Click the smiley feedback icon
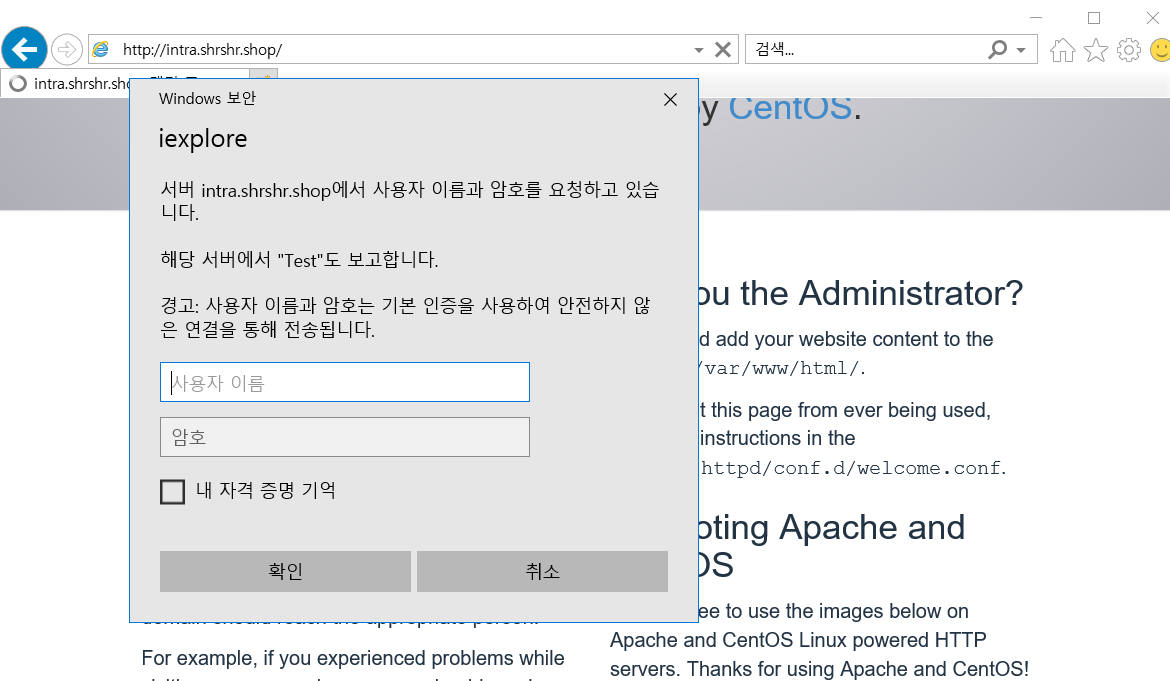This screenshot has width=1170, height=681. pyautogui.click(x=1160, y=50)
